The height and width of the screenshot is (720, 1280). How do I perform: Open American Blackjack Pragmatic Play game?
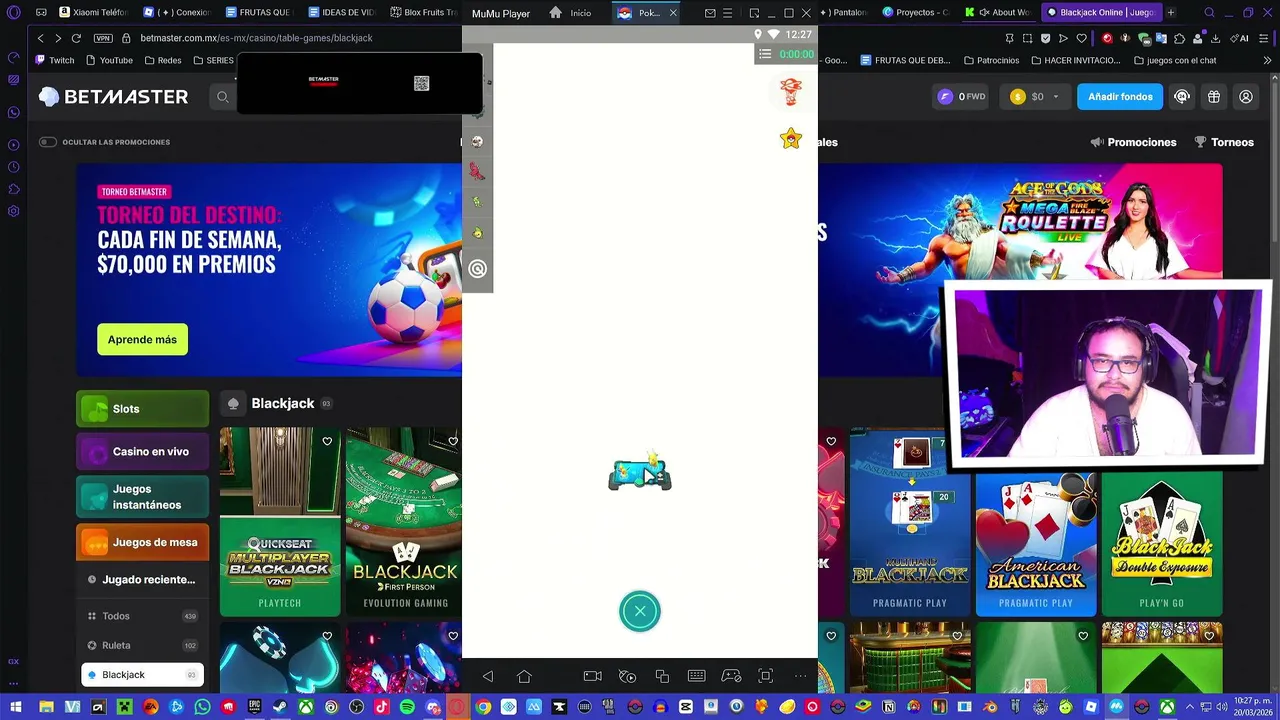(1036, 545)
